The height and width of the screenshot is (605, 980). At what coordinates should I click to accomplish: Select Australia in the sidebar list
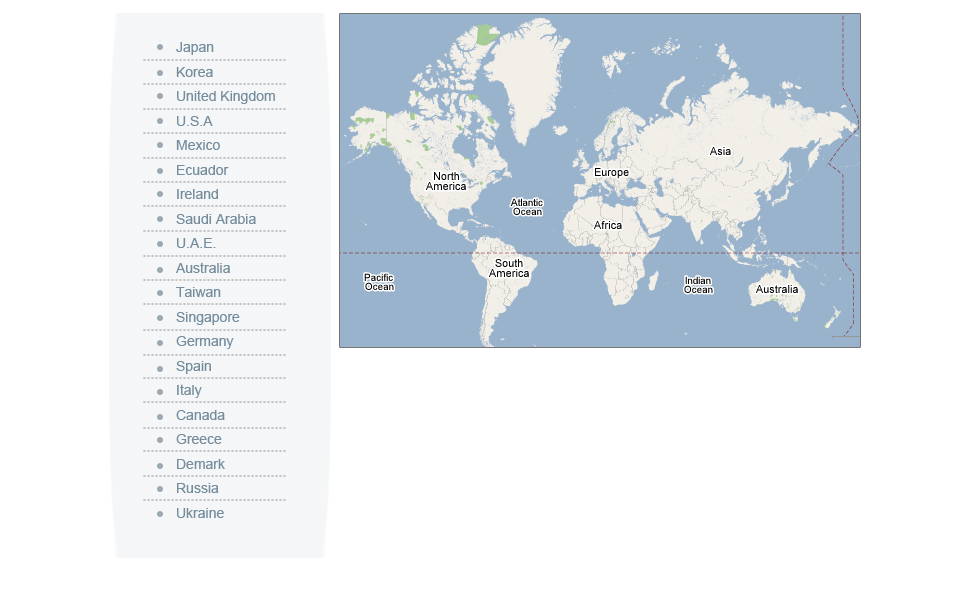pos(203,268)
